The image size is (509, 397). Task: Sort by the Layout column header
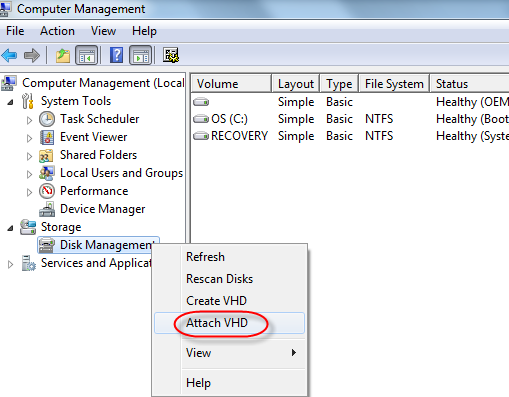[x=296, y=84]
